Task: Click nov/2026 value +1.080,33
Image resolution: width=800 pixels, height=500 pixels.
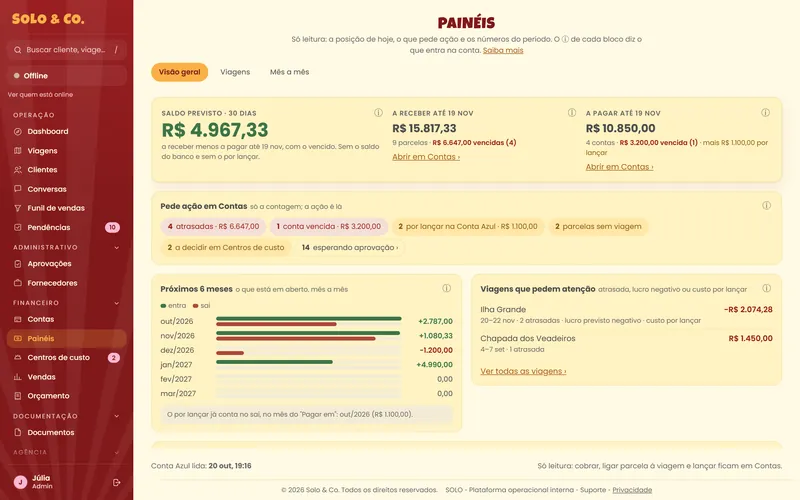Action: 436,336
